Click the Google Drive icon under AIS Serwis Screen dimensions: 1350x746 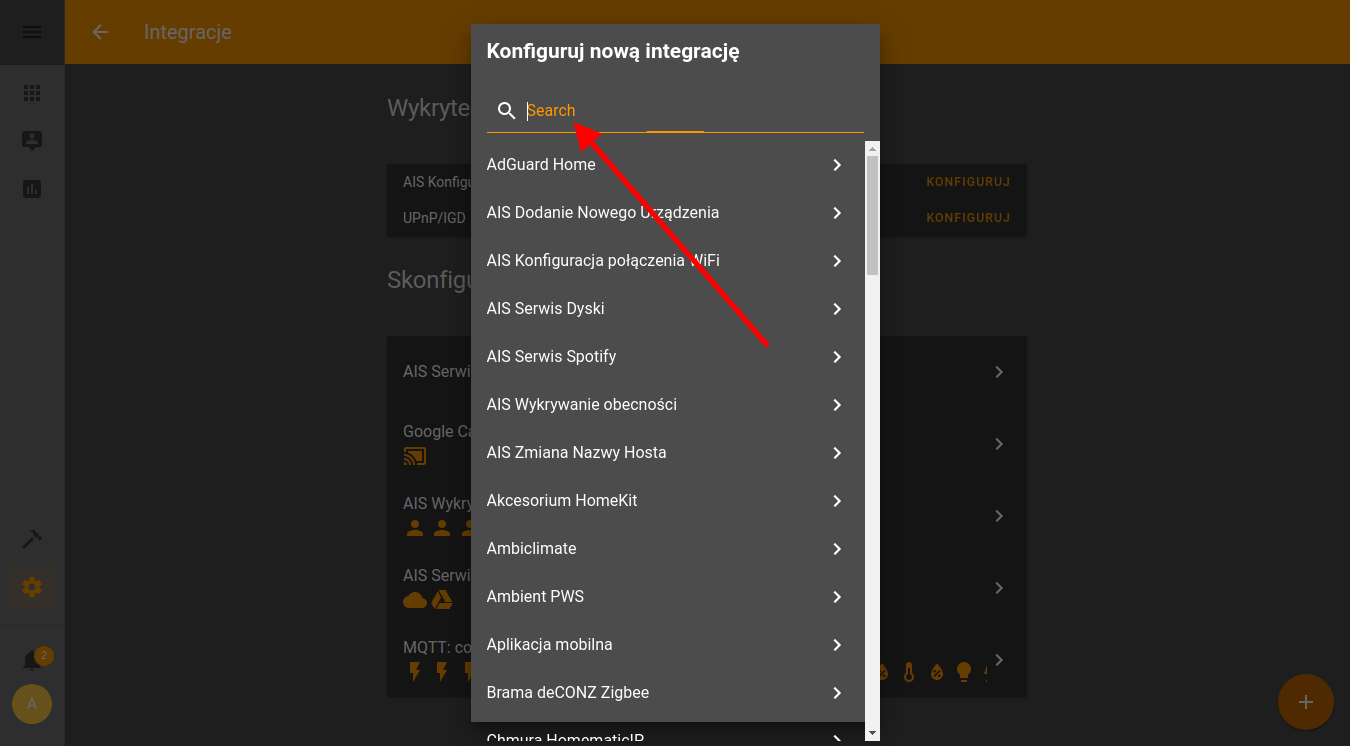[x=441, y=599]
